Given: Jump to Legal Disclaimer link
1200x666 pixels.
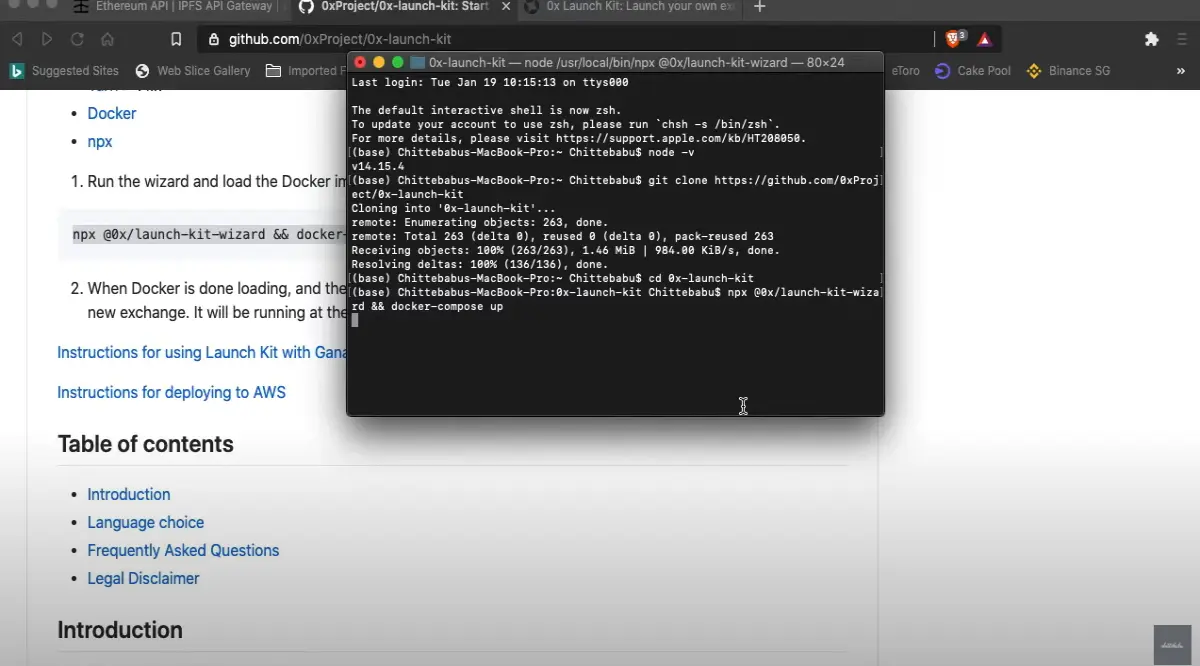Looking at the screenshot, I should (143, 578).
